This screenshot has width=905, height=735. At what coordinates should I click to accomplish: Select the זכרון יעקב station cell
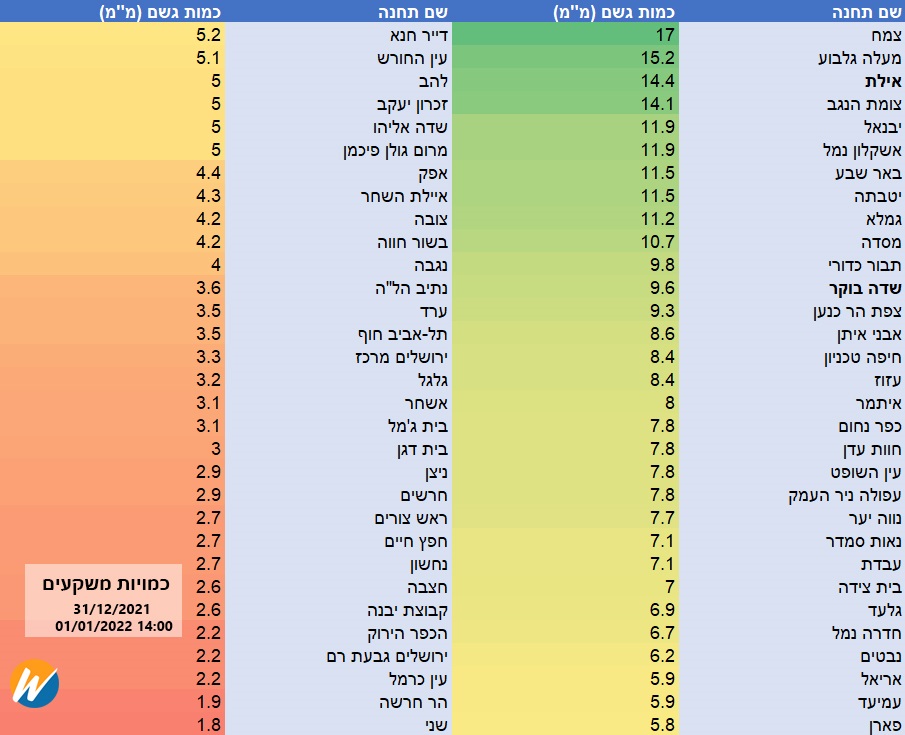[x=408, y=104]
